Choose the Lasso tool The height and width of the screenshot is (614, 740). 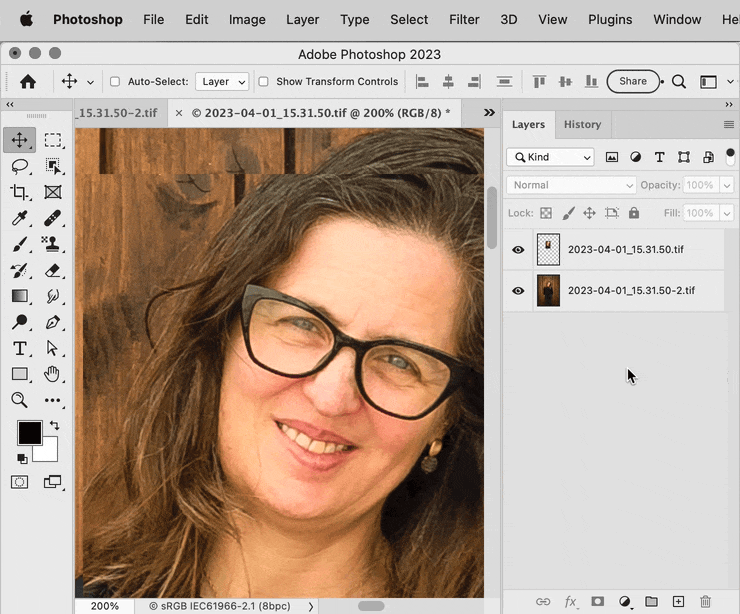tap(19, 166)
